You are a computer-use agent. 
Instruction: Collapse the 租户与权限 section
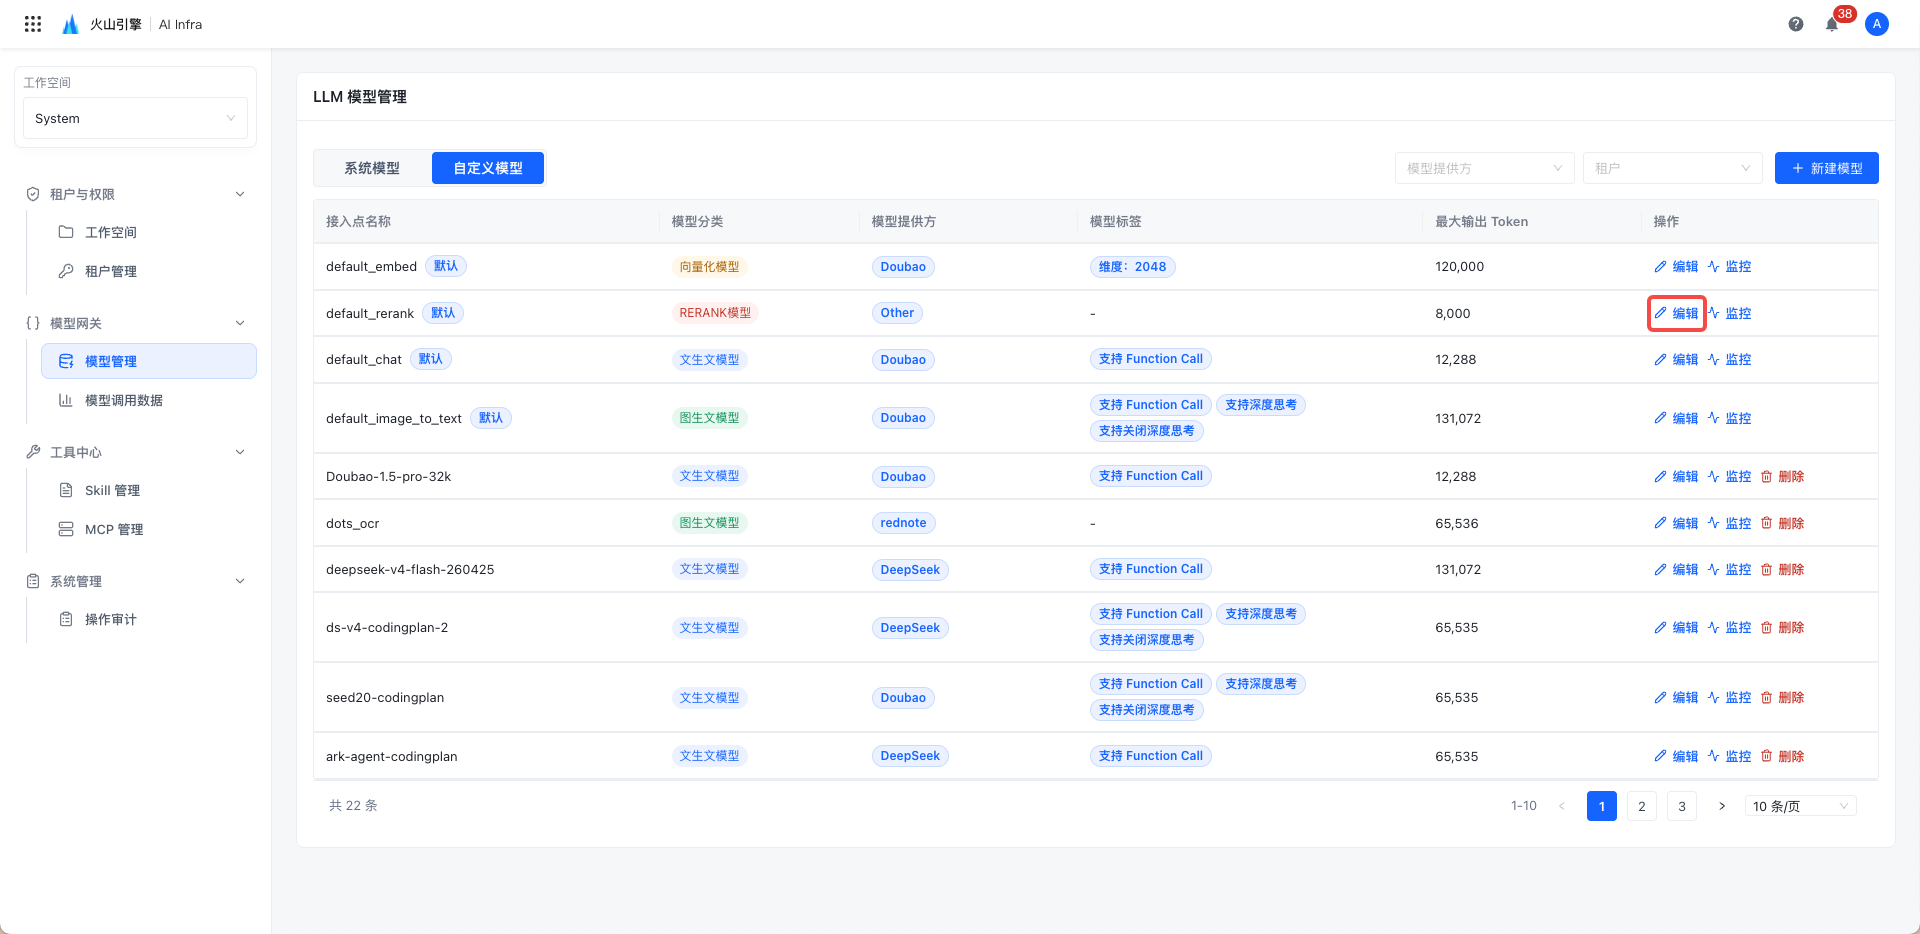click(x=240, y=194)
